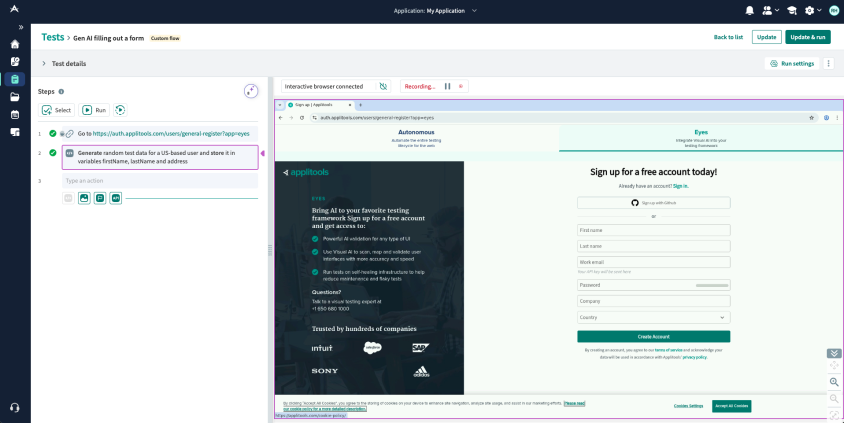Screen dimensions: 844x423
Task: Open the notifications bell
Action: [750, 10]
